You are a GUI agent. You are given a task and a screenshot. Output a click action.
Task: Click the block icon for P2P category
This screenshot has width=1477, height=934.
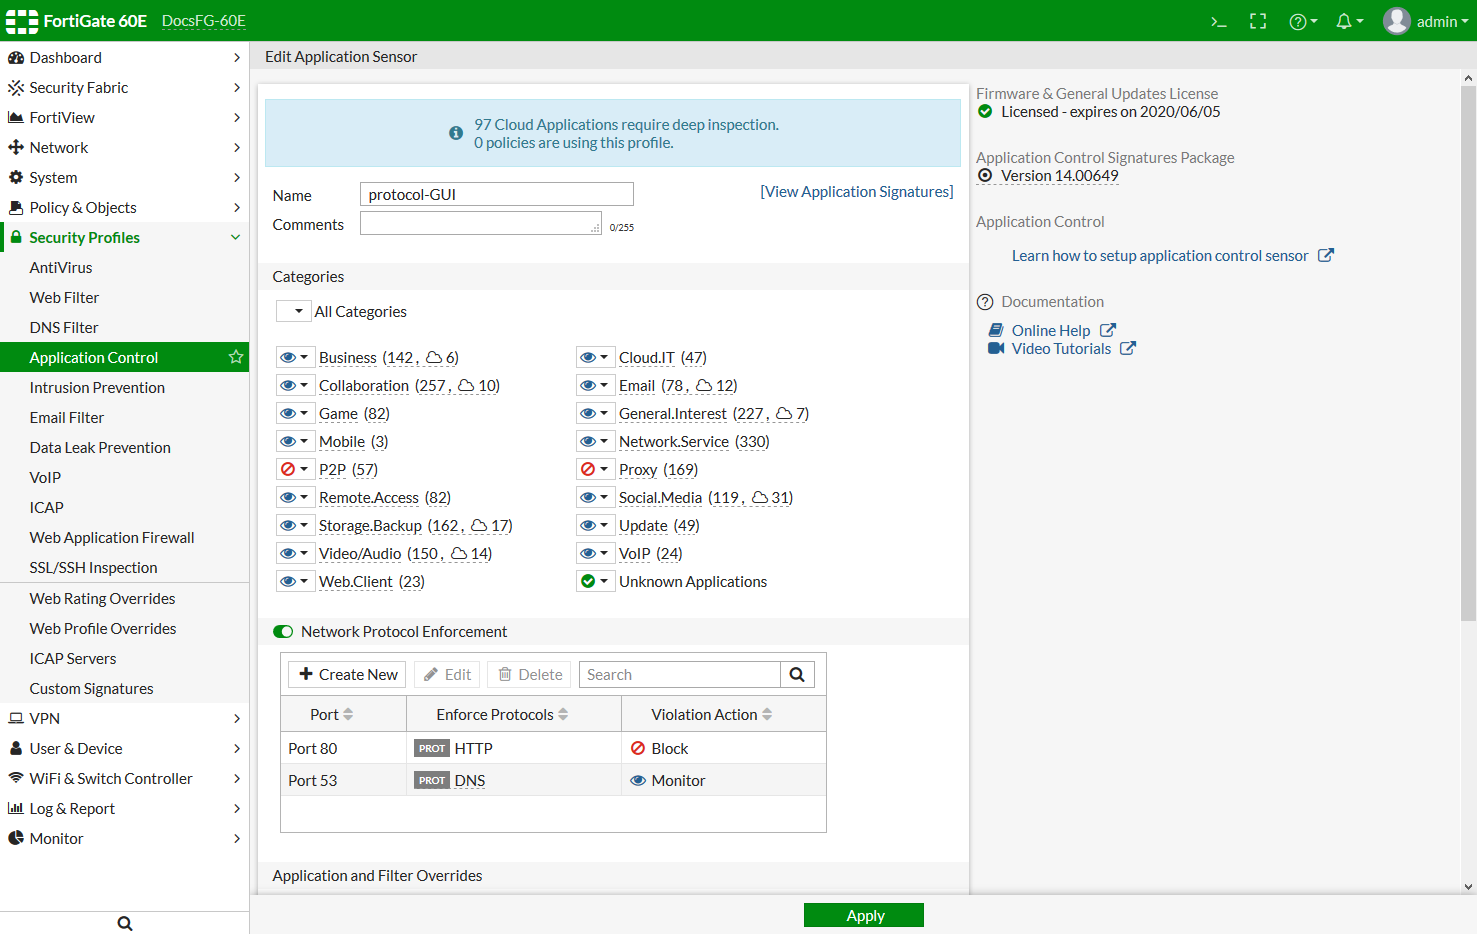pyautogui.click(x=288, y=469)
